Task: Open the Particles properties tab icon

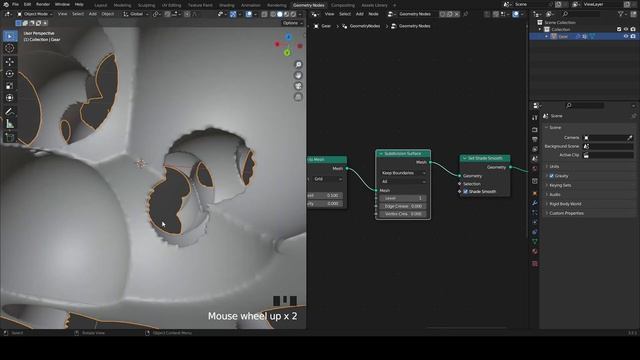Action: point(535,213)
